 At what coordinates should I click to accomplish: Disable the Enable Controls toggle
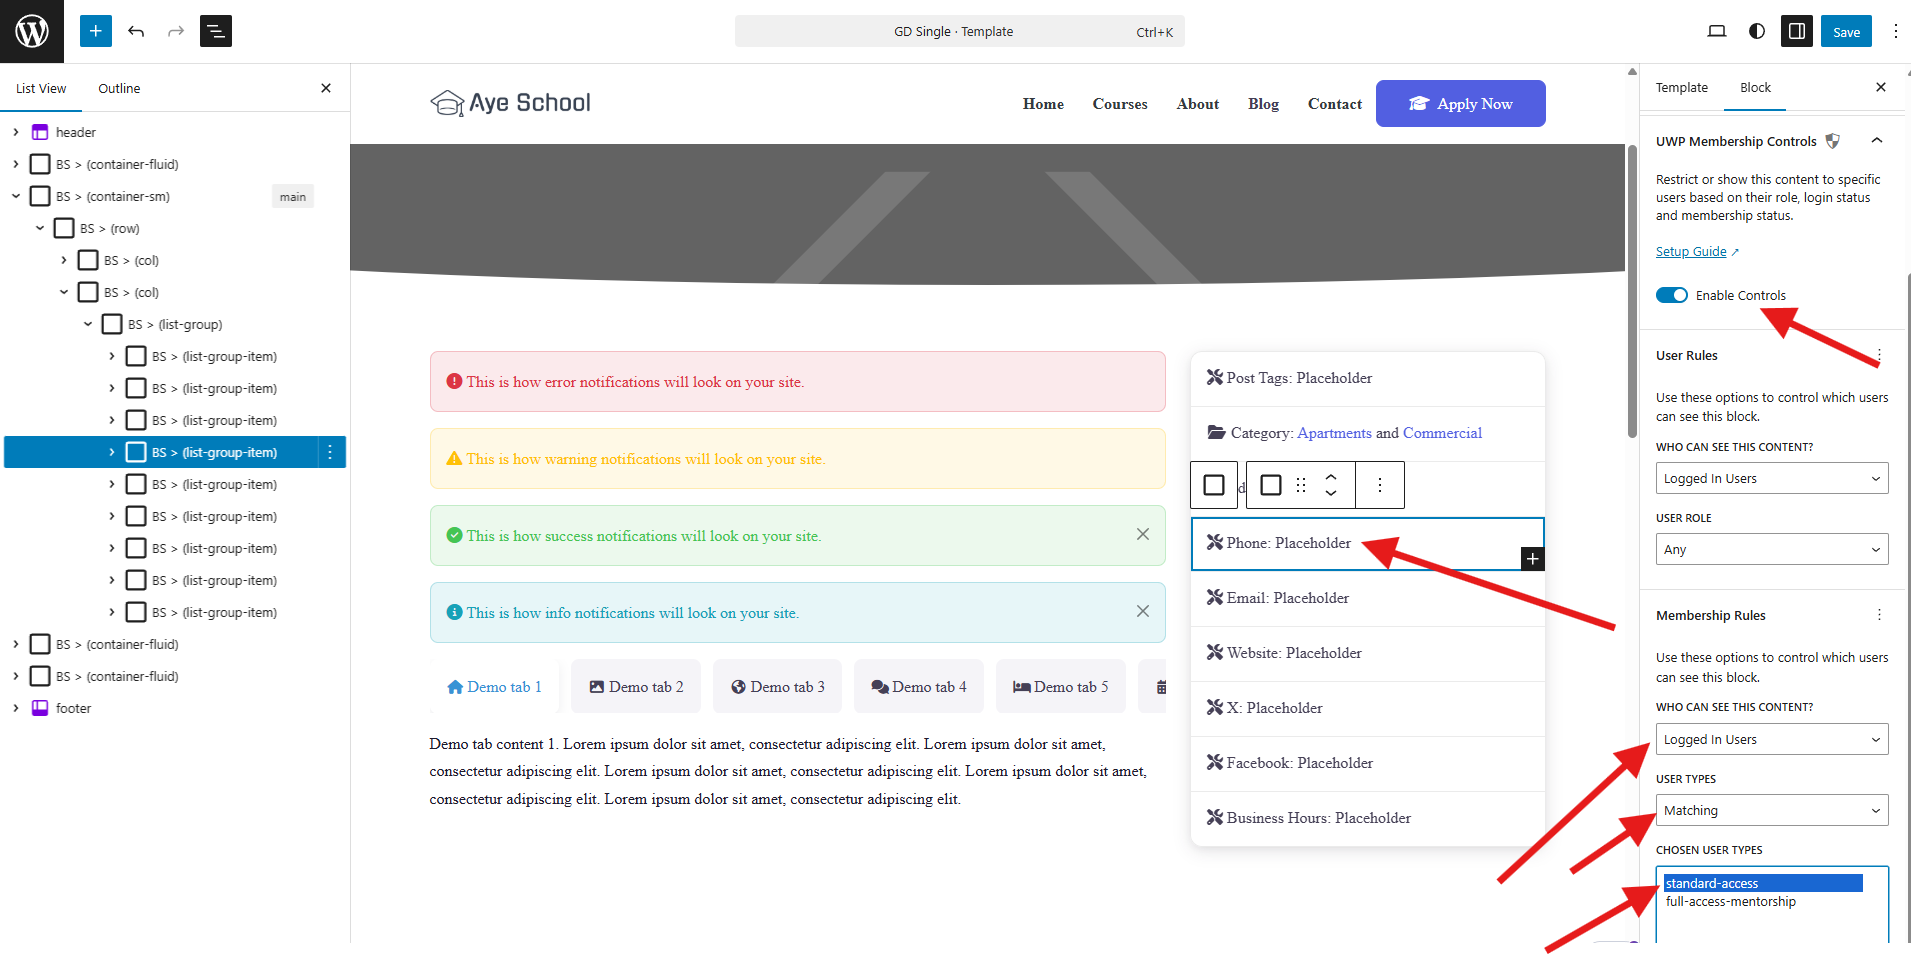tap(1672, 295)
